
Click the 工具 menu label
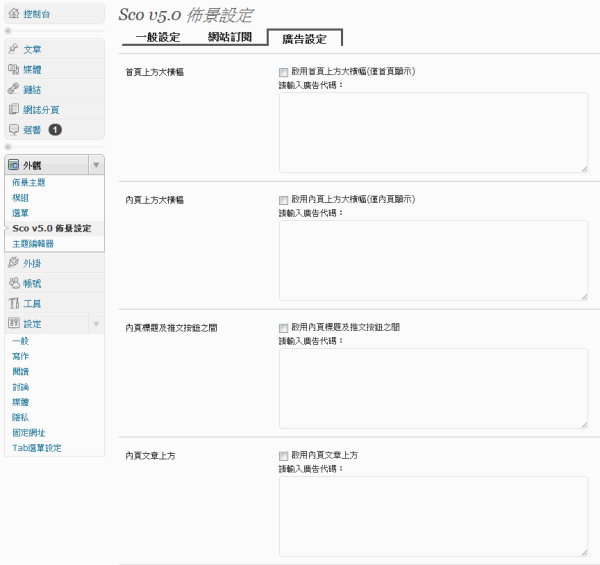click(32, 304)
